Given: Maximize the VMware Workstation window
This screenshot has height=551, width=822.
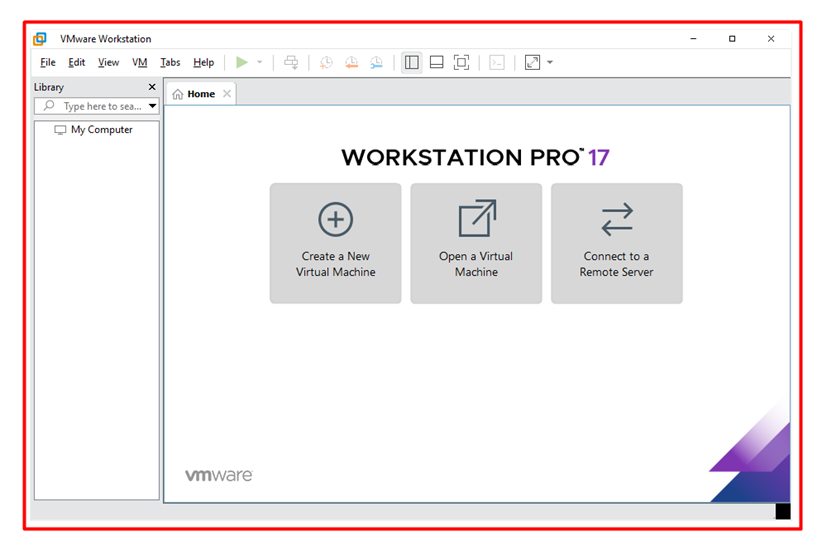Looking at the screenshot, I should tap(732, 39).
